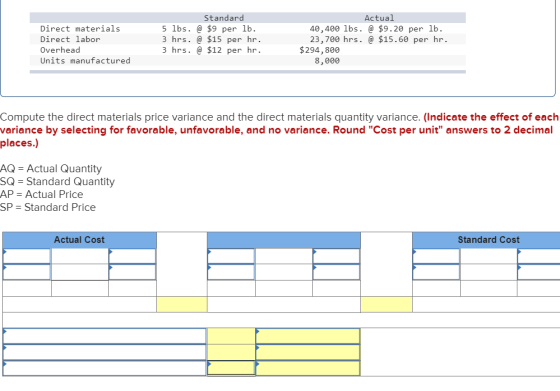
Task: Click the red 'Indicate the effect of each' instruction
Action: [x=491, y=117]
